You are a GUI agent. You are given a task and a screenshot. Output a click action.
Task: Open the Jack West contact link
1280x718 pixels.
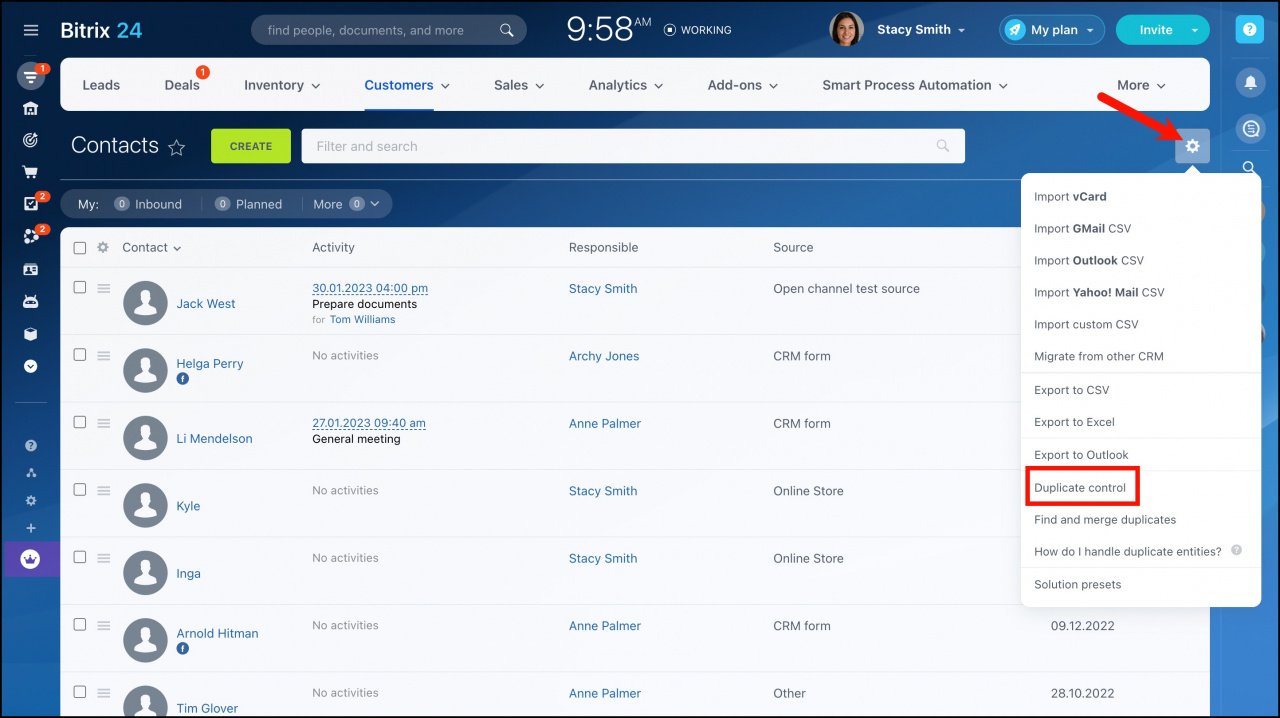click(206, 304)
